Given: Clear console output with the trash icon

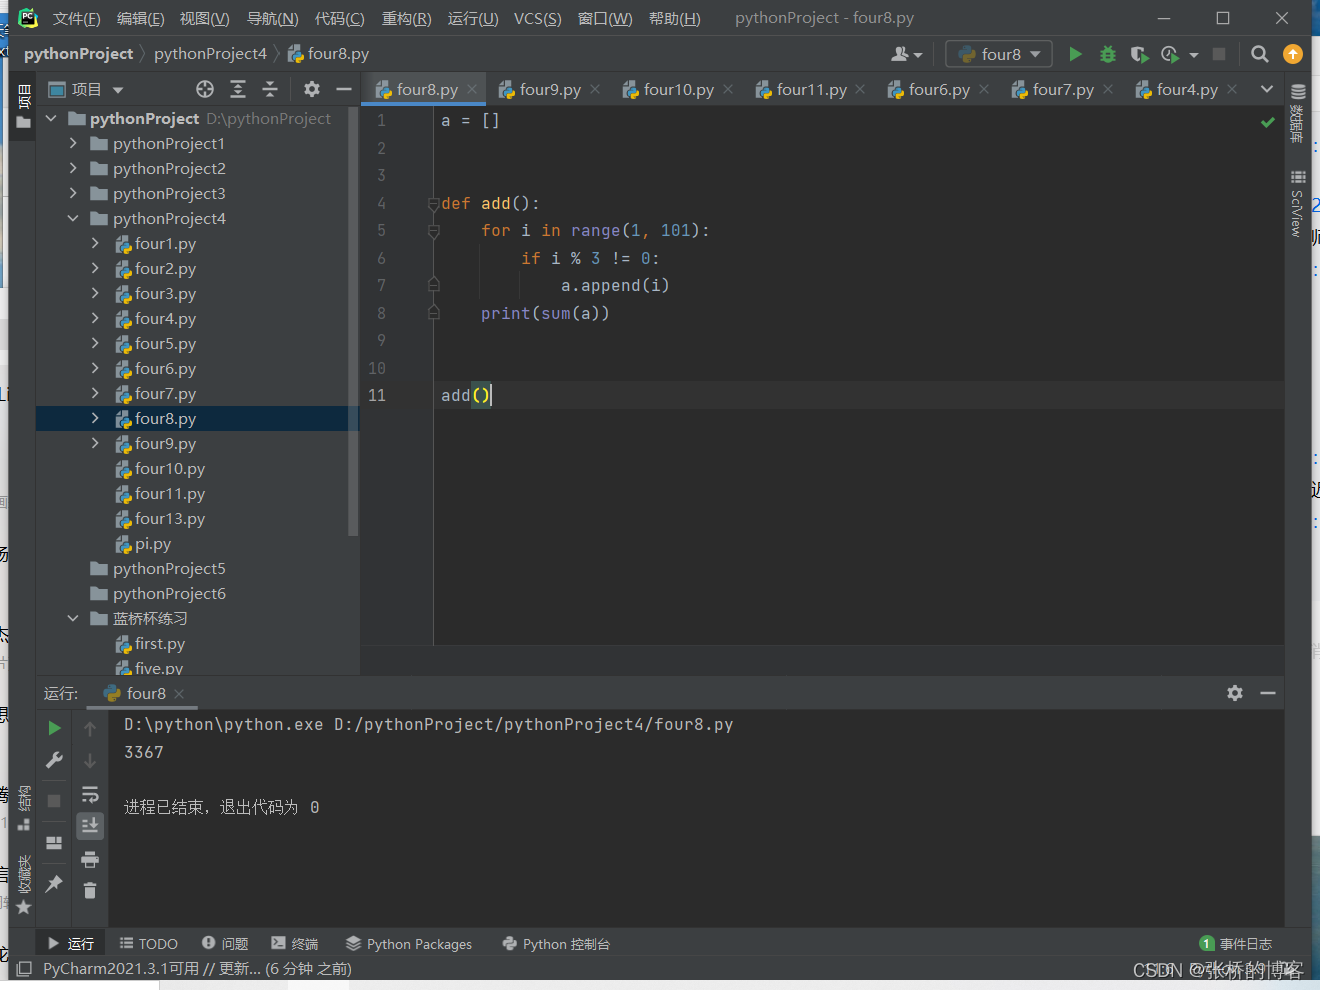Looking at the screenshot, I should 90,890.
